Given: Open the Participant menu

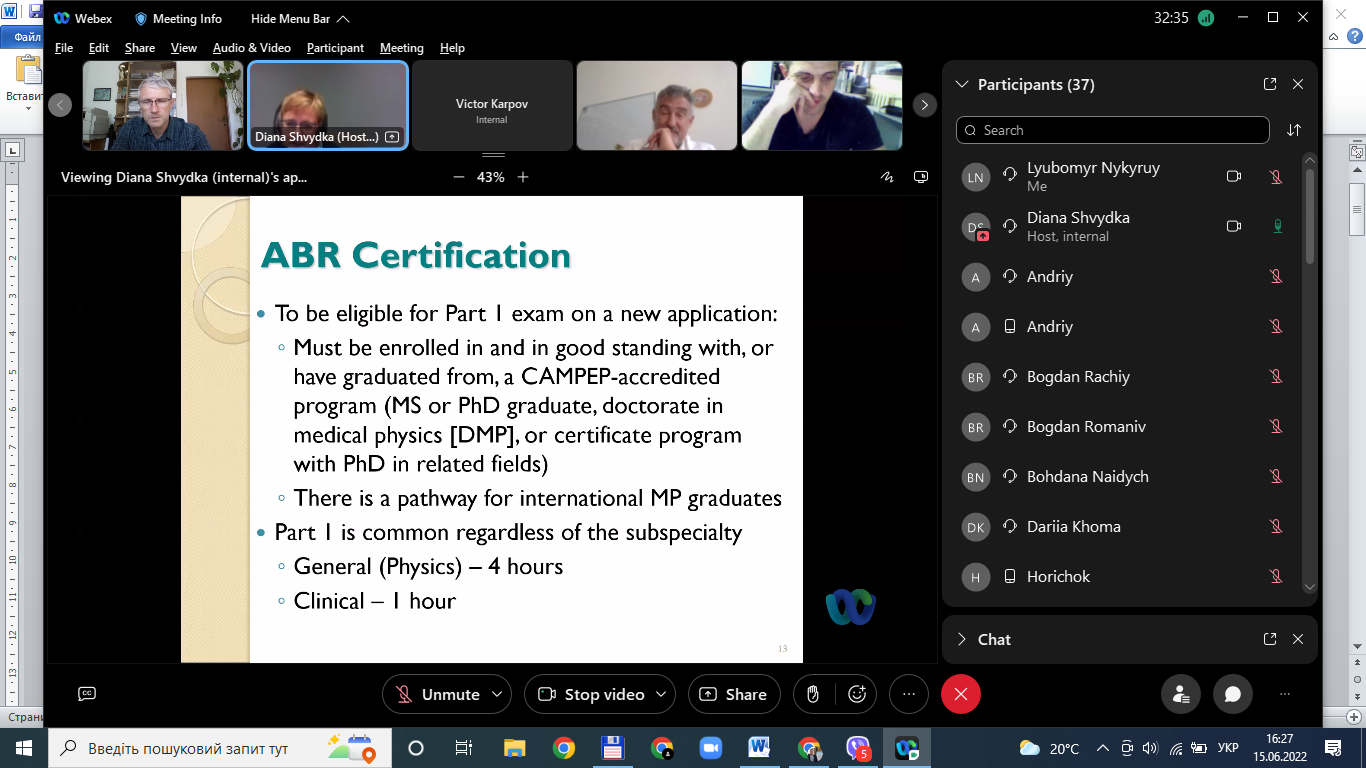Looking at the screenshot, I should pyautogui.click(x=335, y=48).
